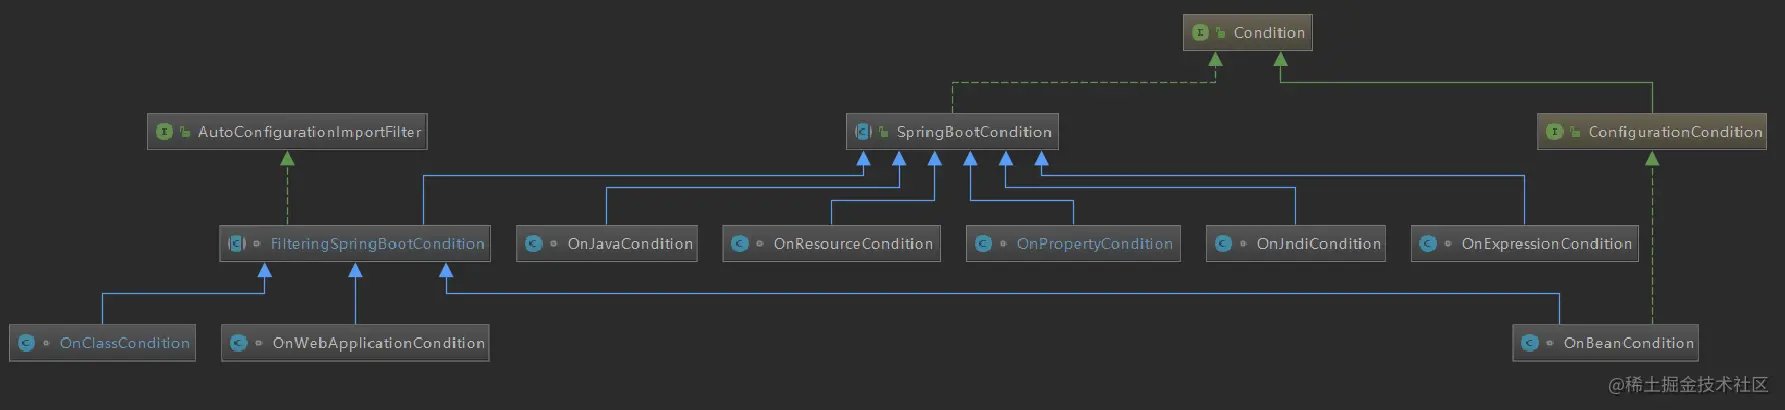Viewport: 1785px width, 410px height.
Task: Click the OnPropertyCondition class icon
Action: click(x=983, y=244)
